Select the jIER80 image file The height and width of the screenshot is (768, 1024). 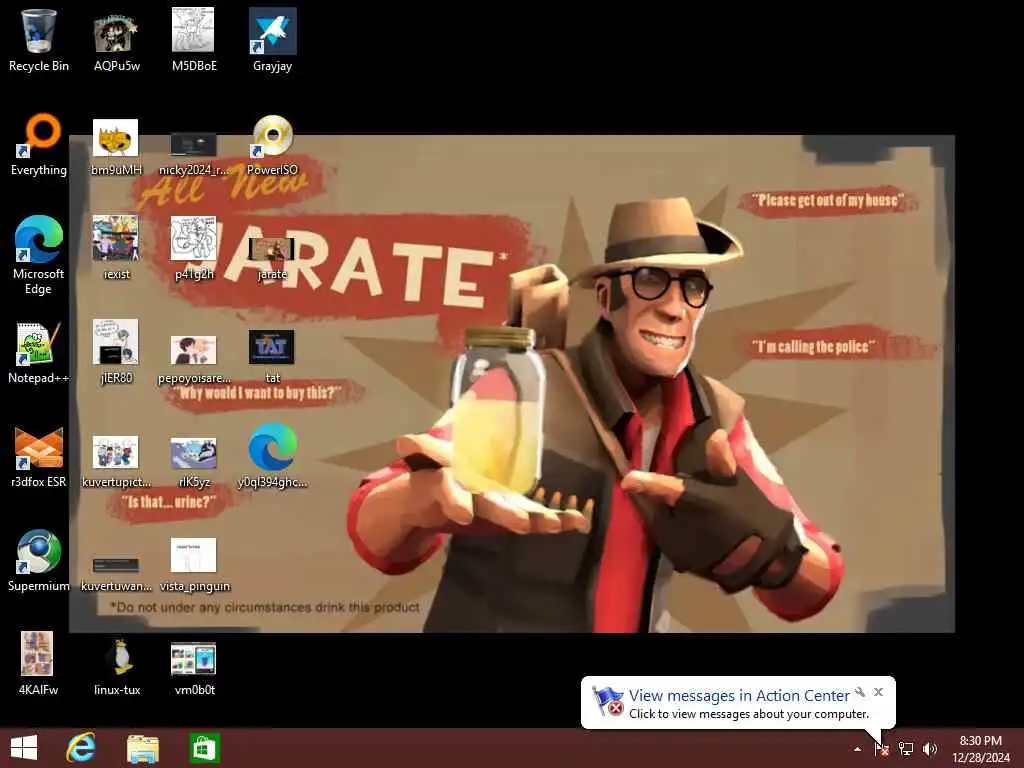(116, 351)
